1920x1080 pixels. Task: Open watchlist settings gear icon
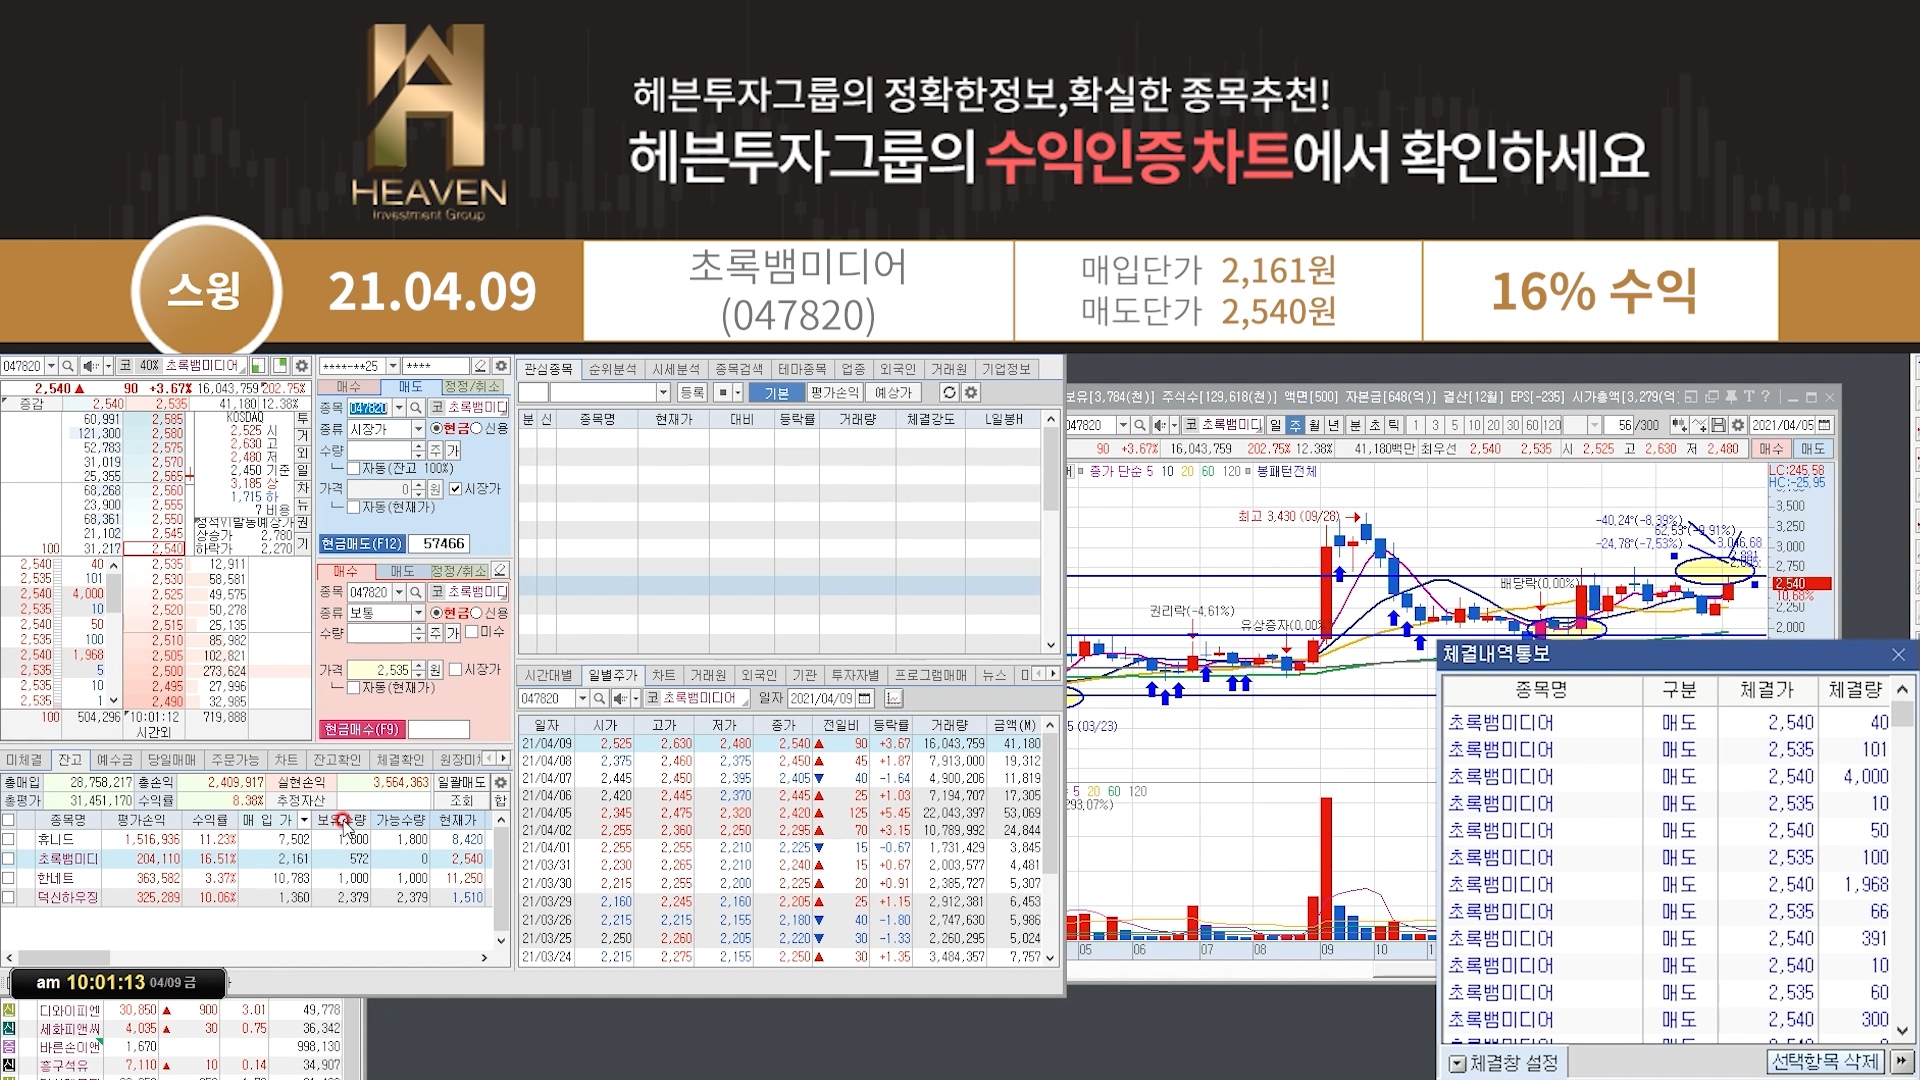[970, 393]
